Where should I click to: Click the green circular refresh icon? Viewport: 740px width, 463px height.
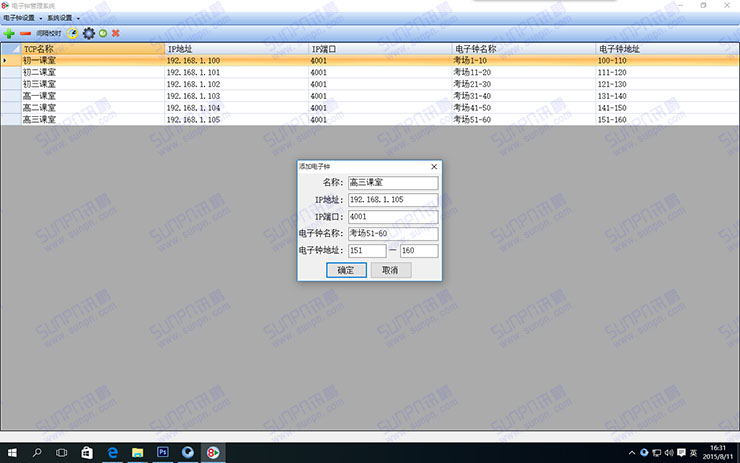pos(103,33)
